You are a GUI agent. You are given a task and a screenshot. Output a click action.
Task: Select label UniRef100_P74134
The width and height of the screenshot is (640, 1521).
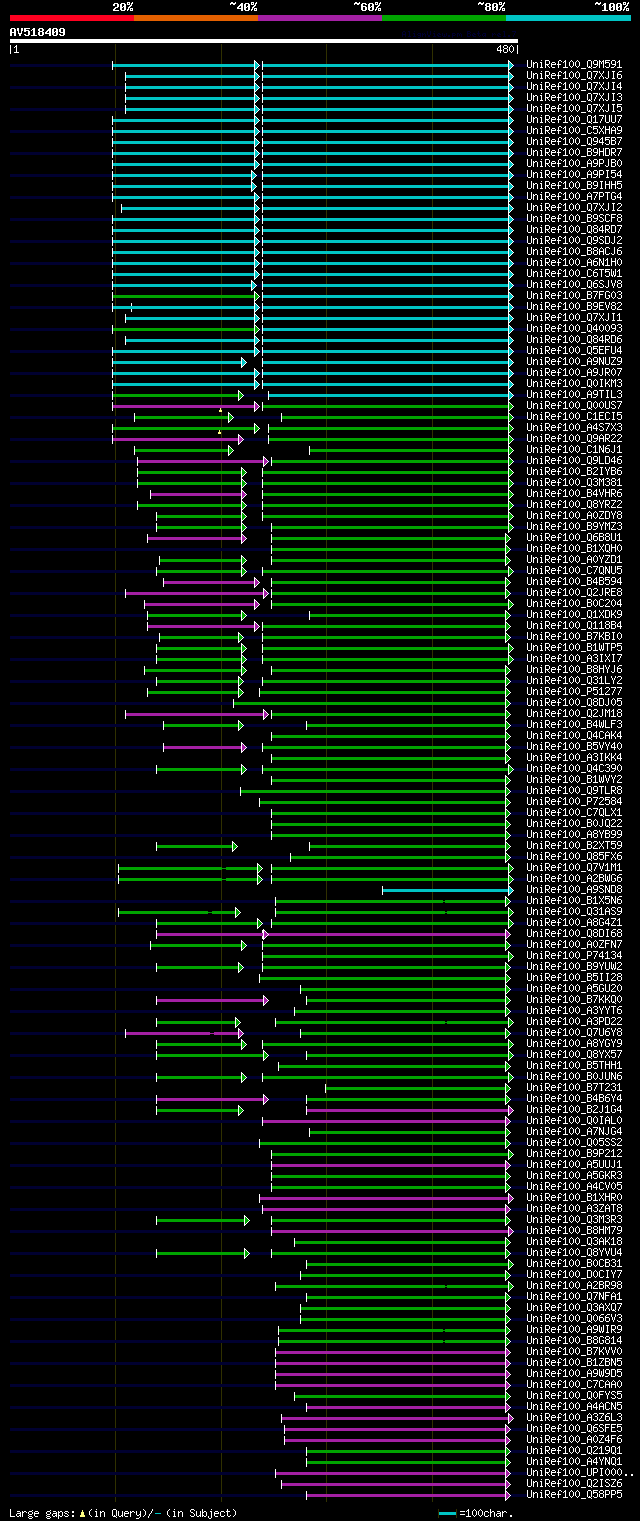[x=574, y=955]
